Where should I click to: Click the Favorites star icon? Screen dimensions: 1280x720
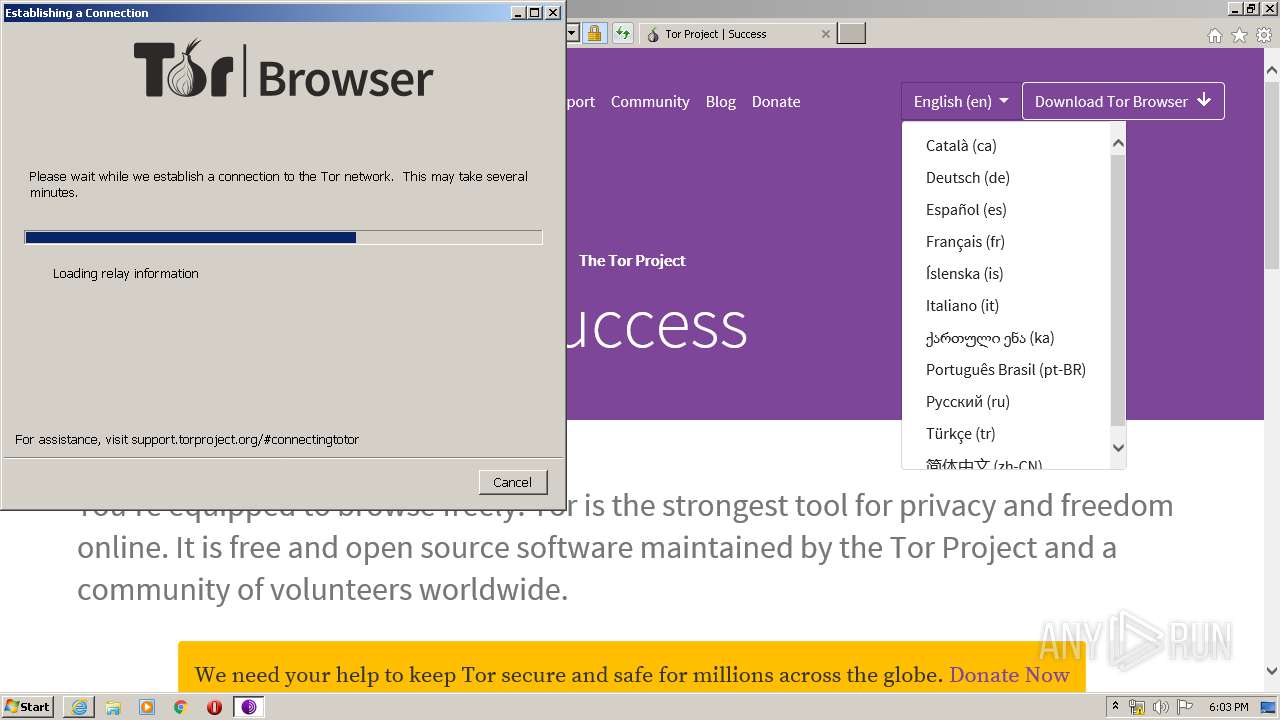(1239, 35)
